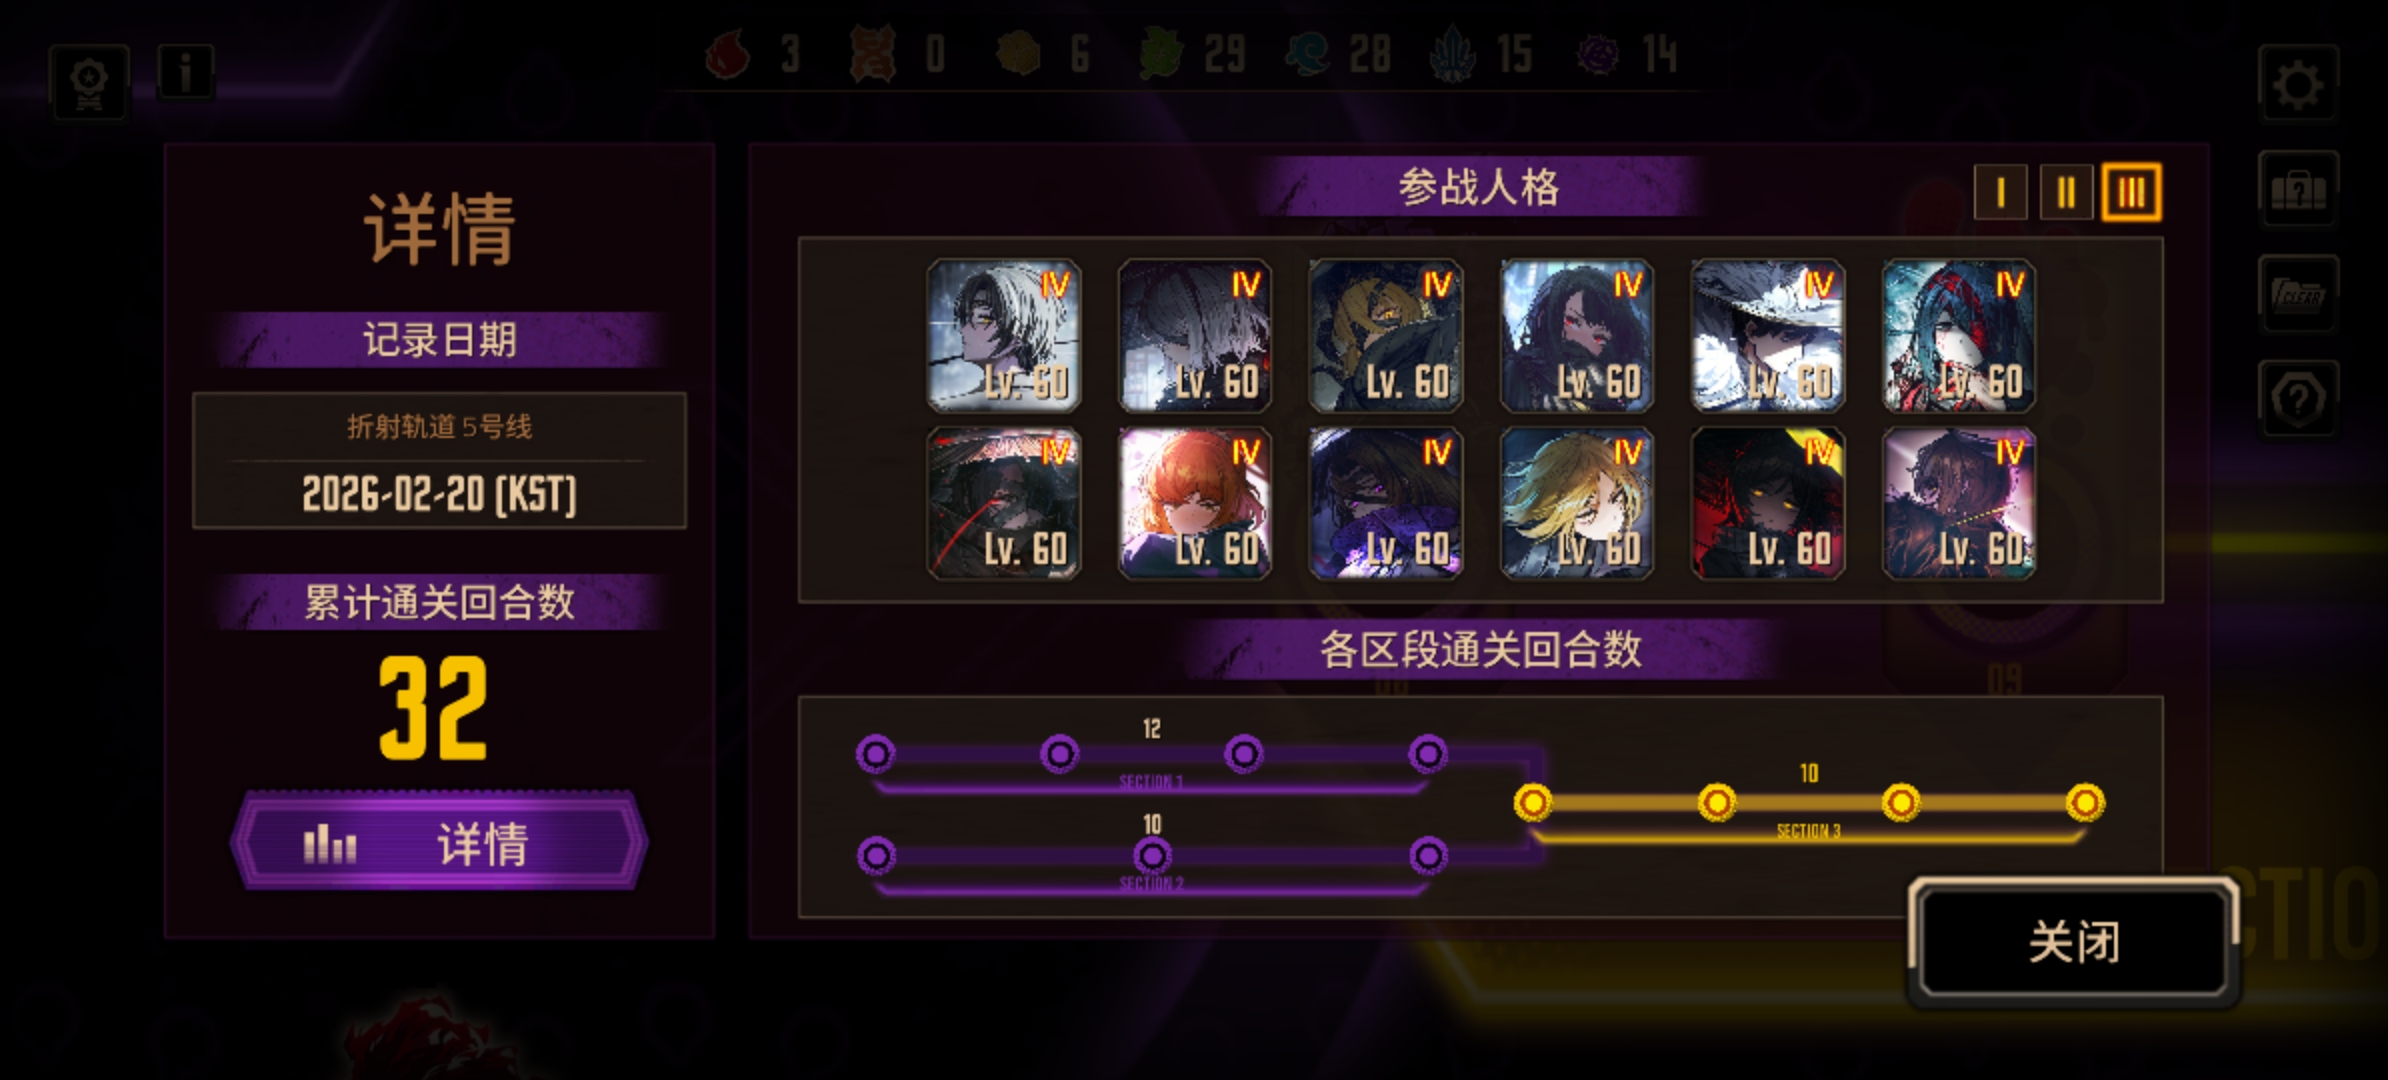2388x1080 pixels.
Task: Select team tab III
Action: (x=2131, y=192)
